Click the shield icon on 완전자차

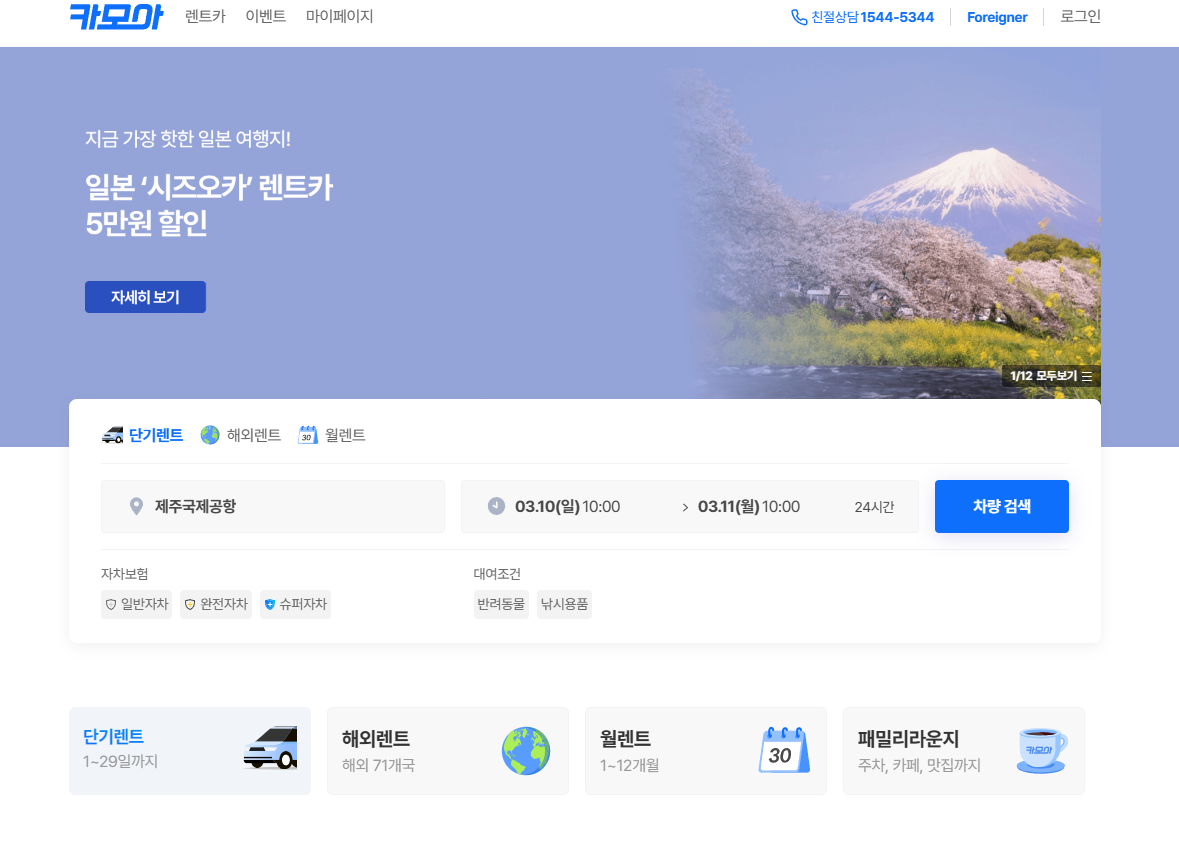190,605
